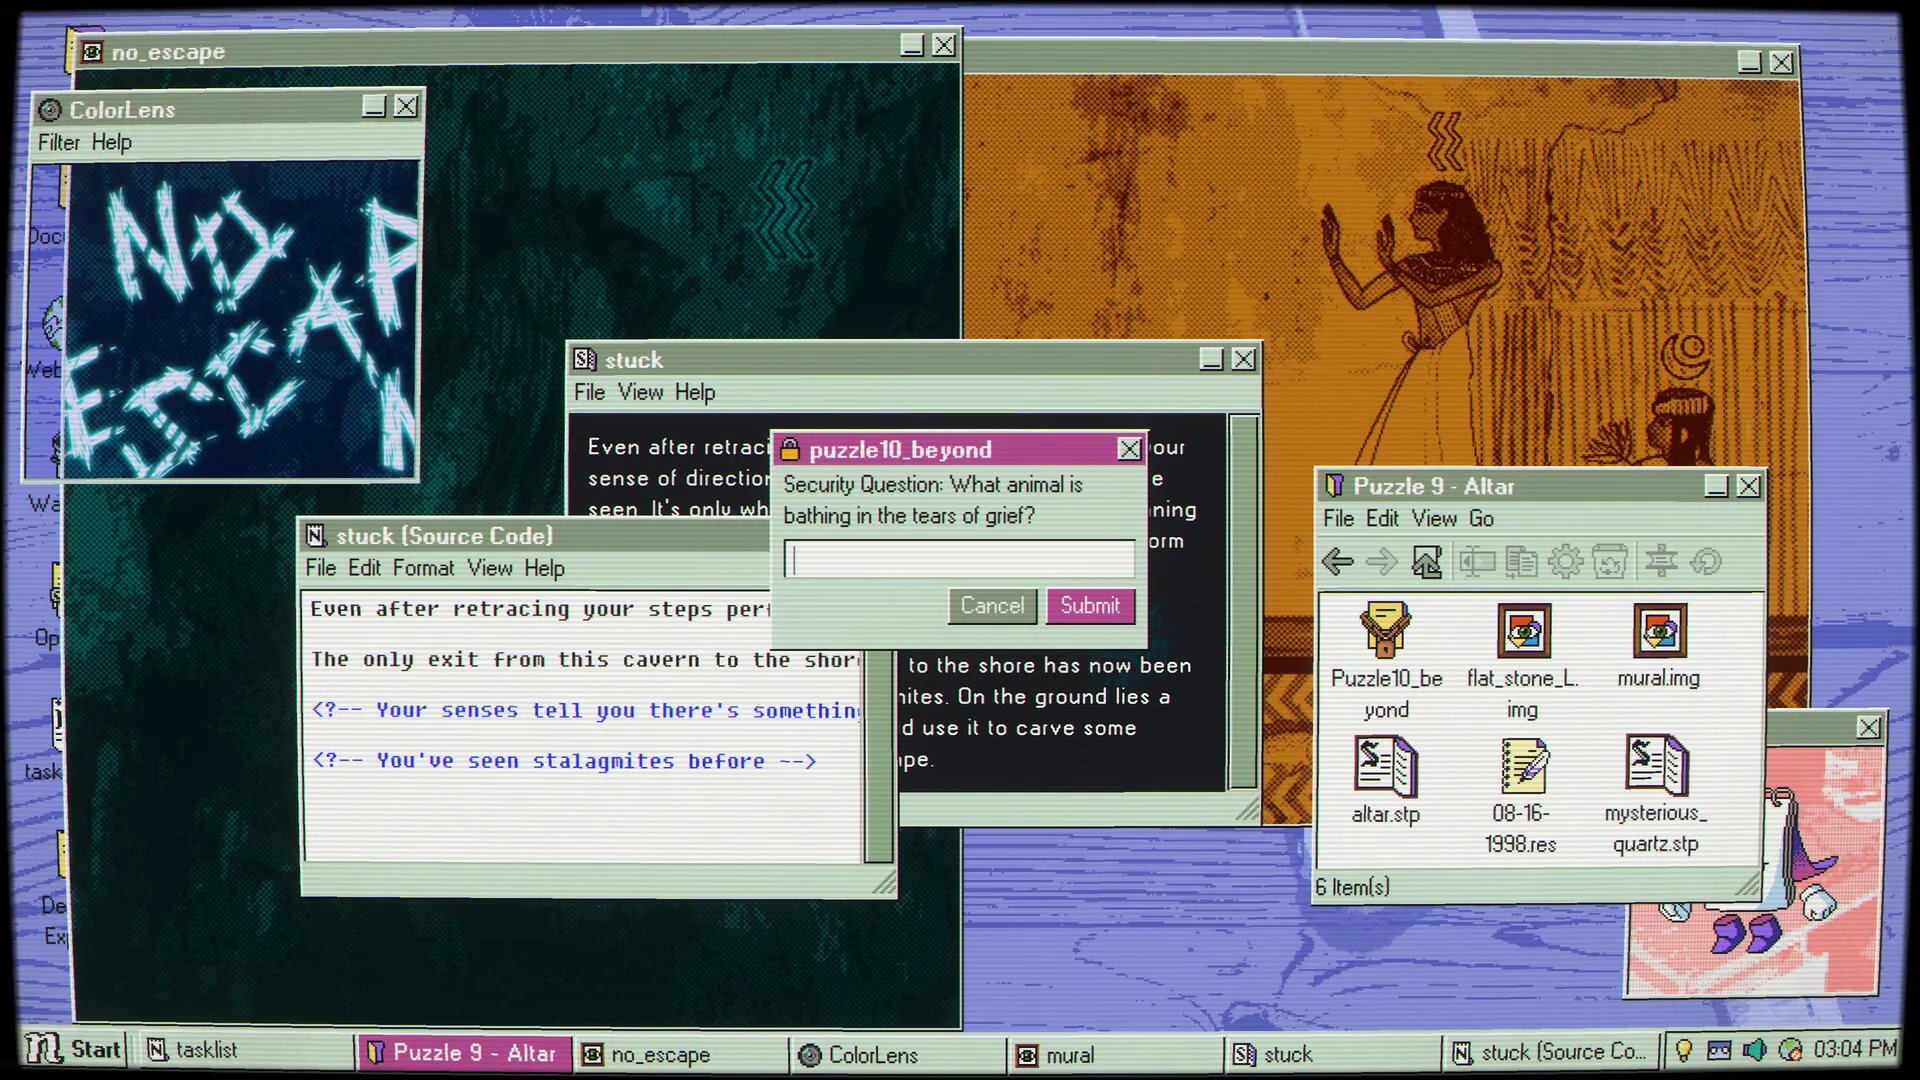Image resolution: width=1920 pixels, height=1080 pixels.
Task: Click the 03:04 PM taskbar clock
Action: coord(1855,1049)
